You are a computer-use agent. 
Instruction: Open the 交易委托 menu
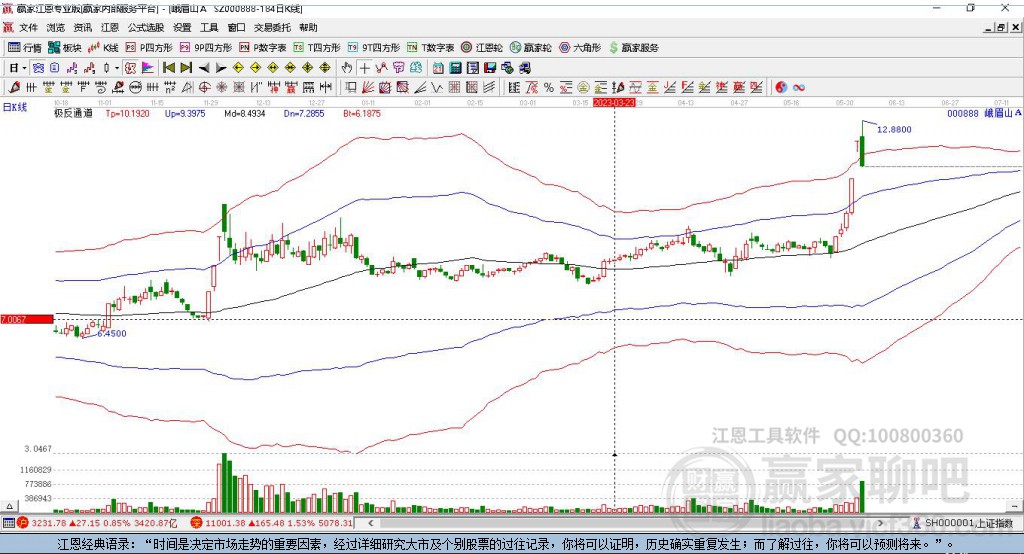(271, 28)
